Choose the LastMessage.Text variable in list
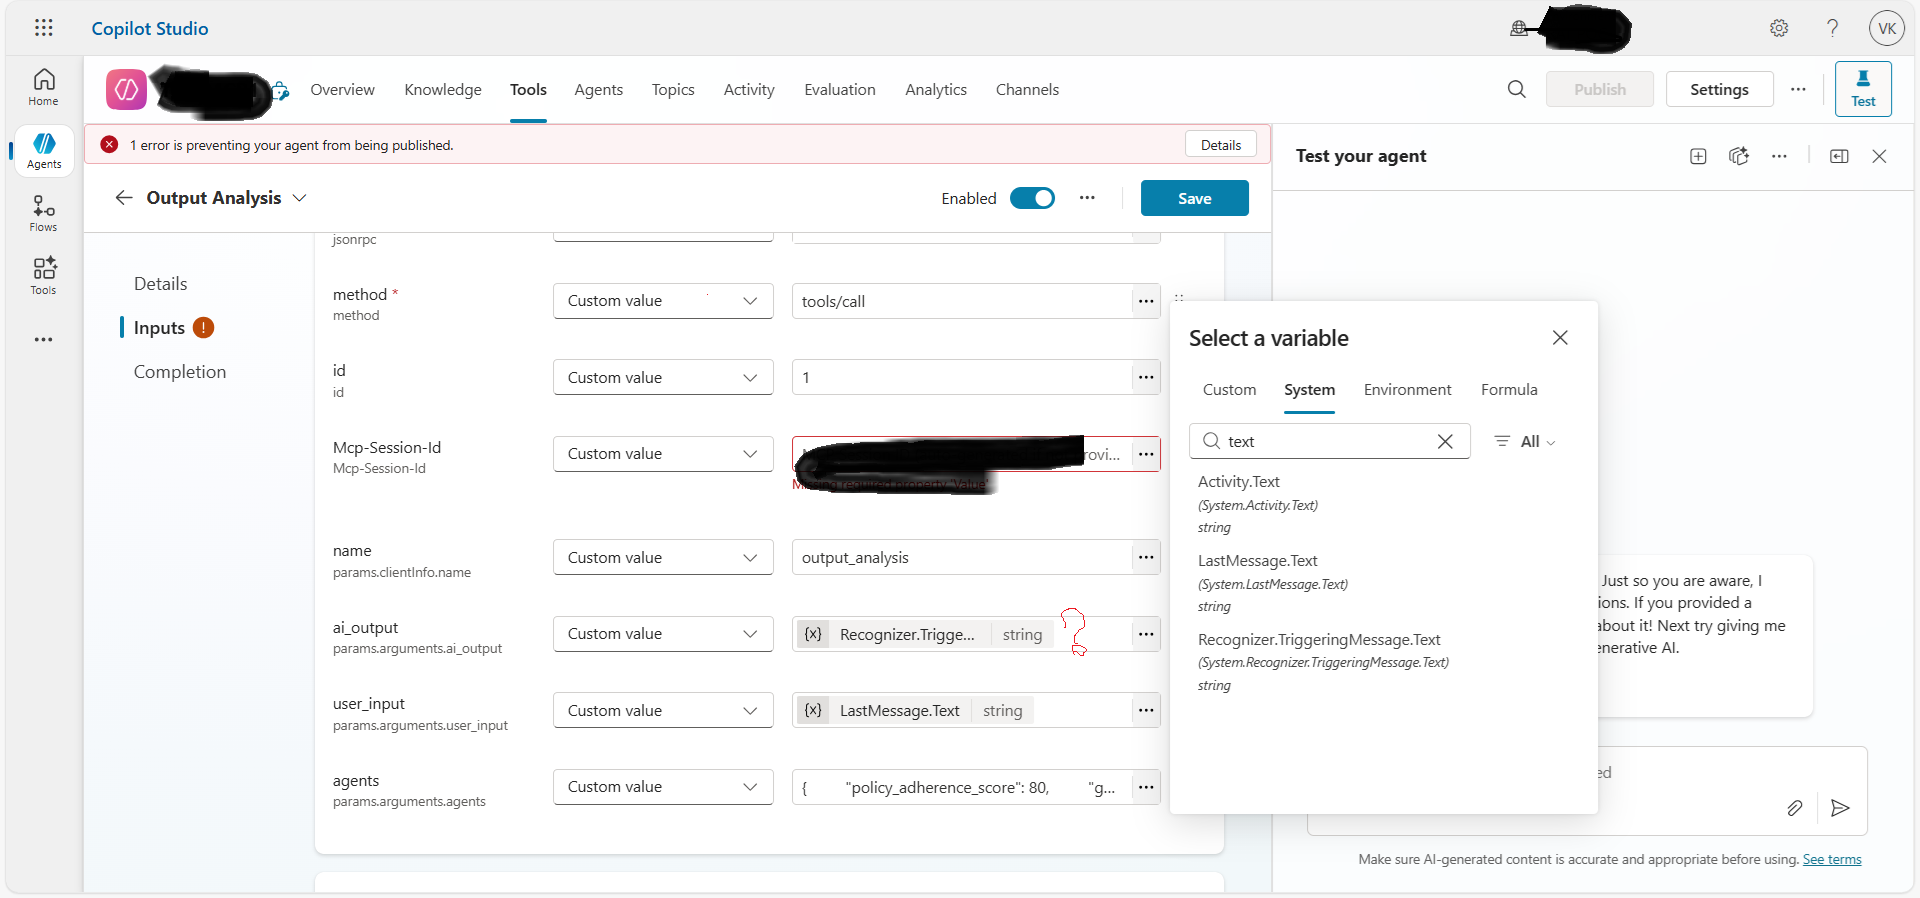Image resolution: width=1920 pixels, height=898 pixels. coord(1273,583)
